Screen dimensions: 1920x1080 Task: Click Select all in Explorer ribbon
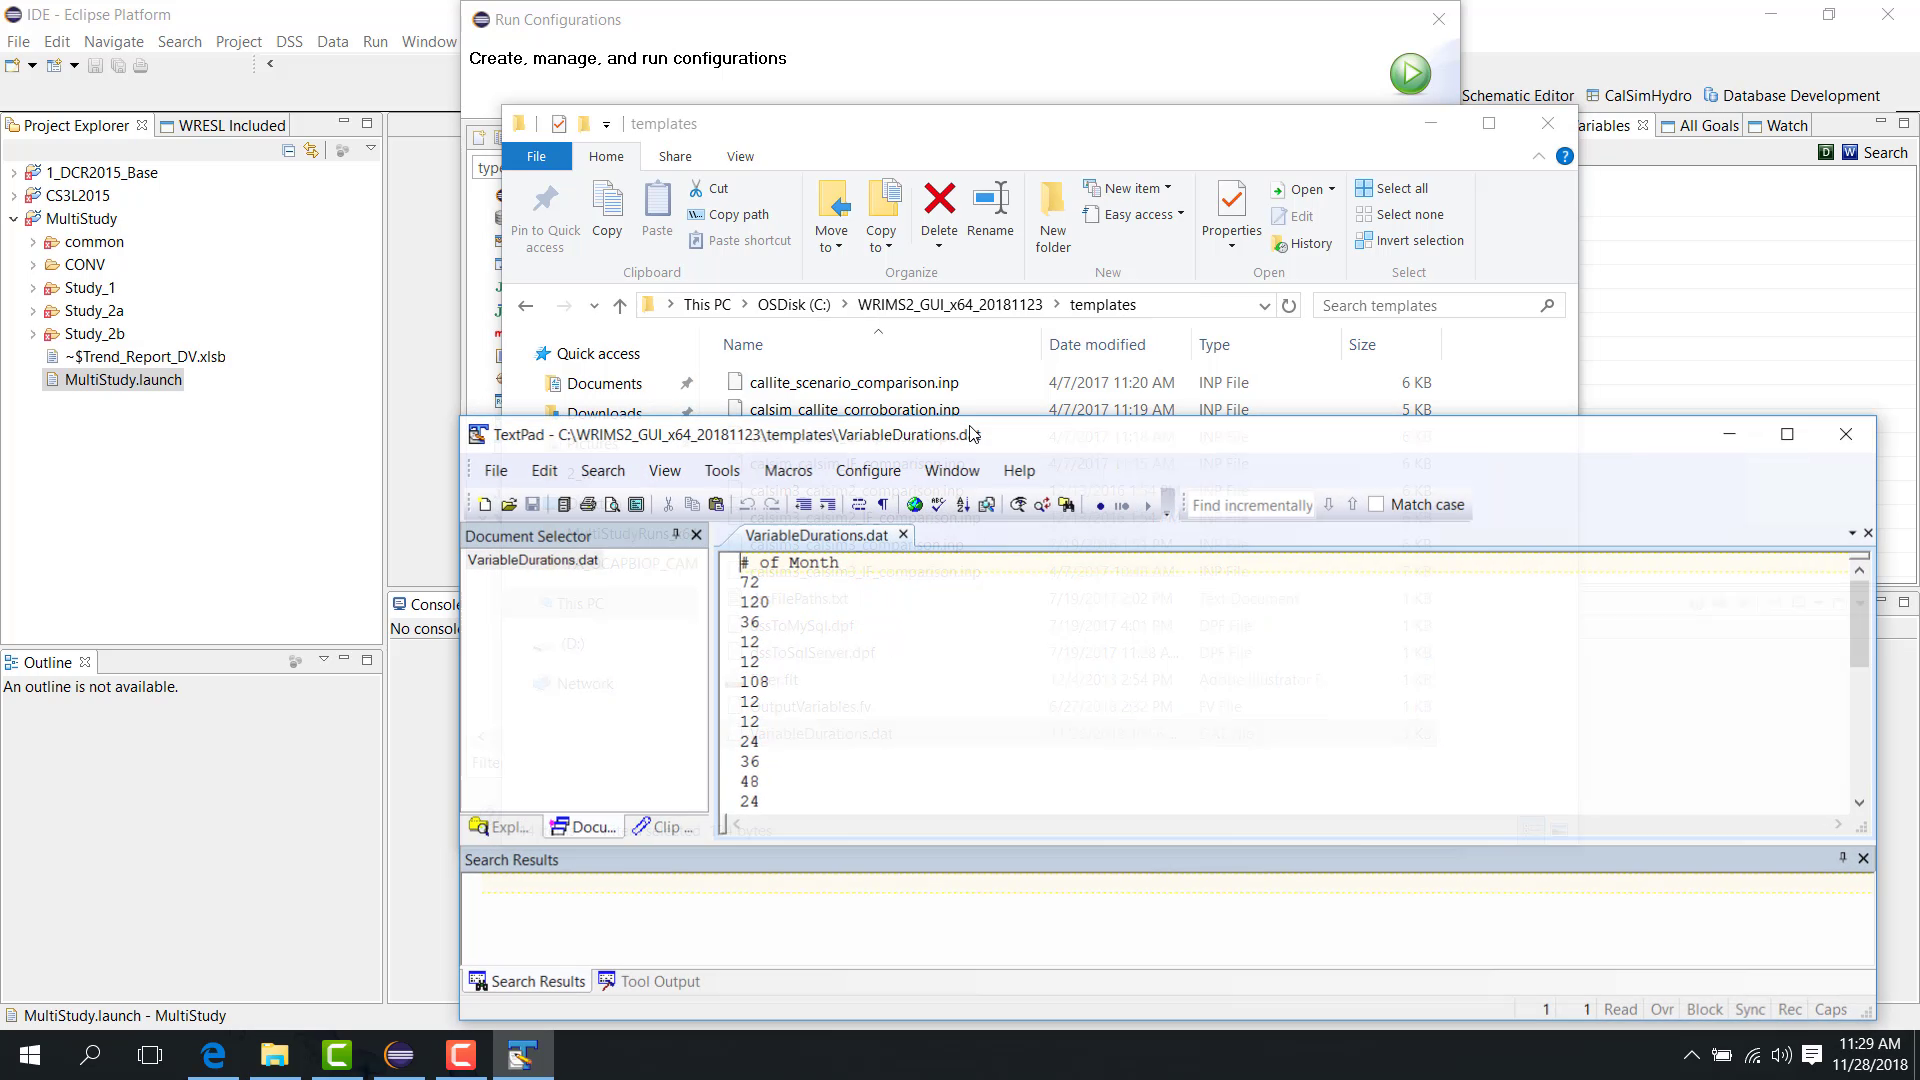[1392, 188]
